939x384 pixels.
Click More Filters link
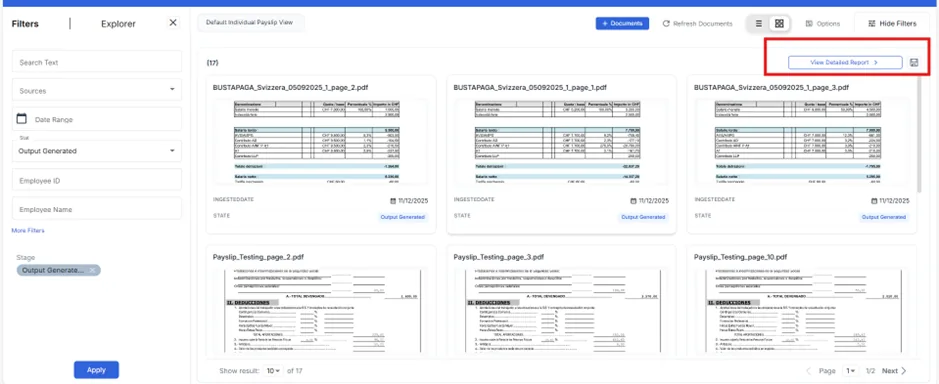[x=28, y=231]
